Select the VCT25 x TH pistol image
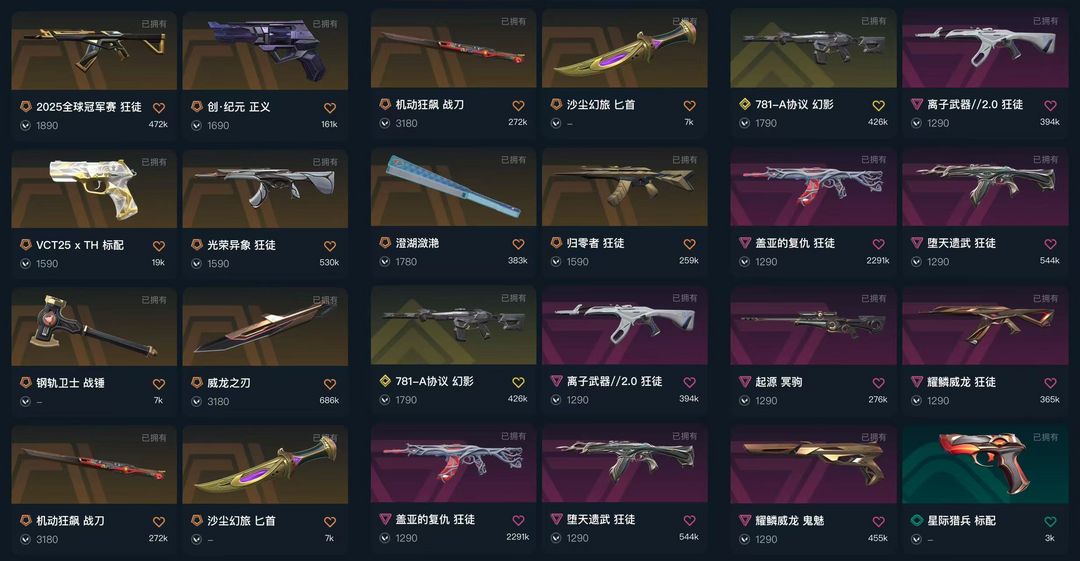The image size is (1080, 561). (94, 189)
